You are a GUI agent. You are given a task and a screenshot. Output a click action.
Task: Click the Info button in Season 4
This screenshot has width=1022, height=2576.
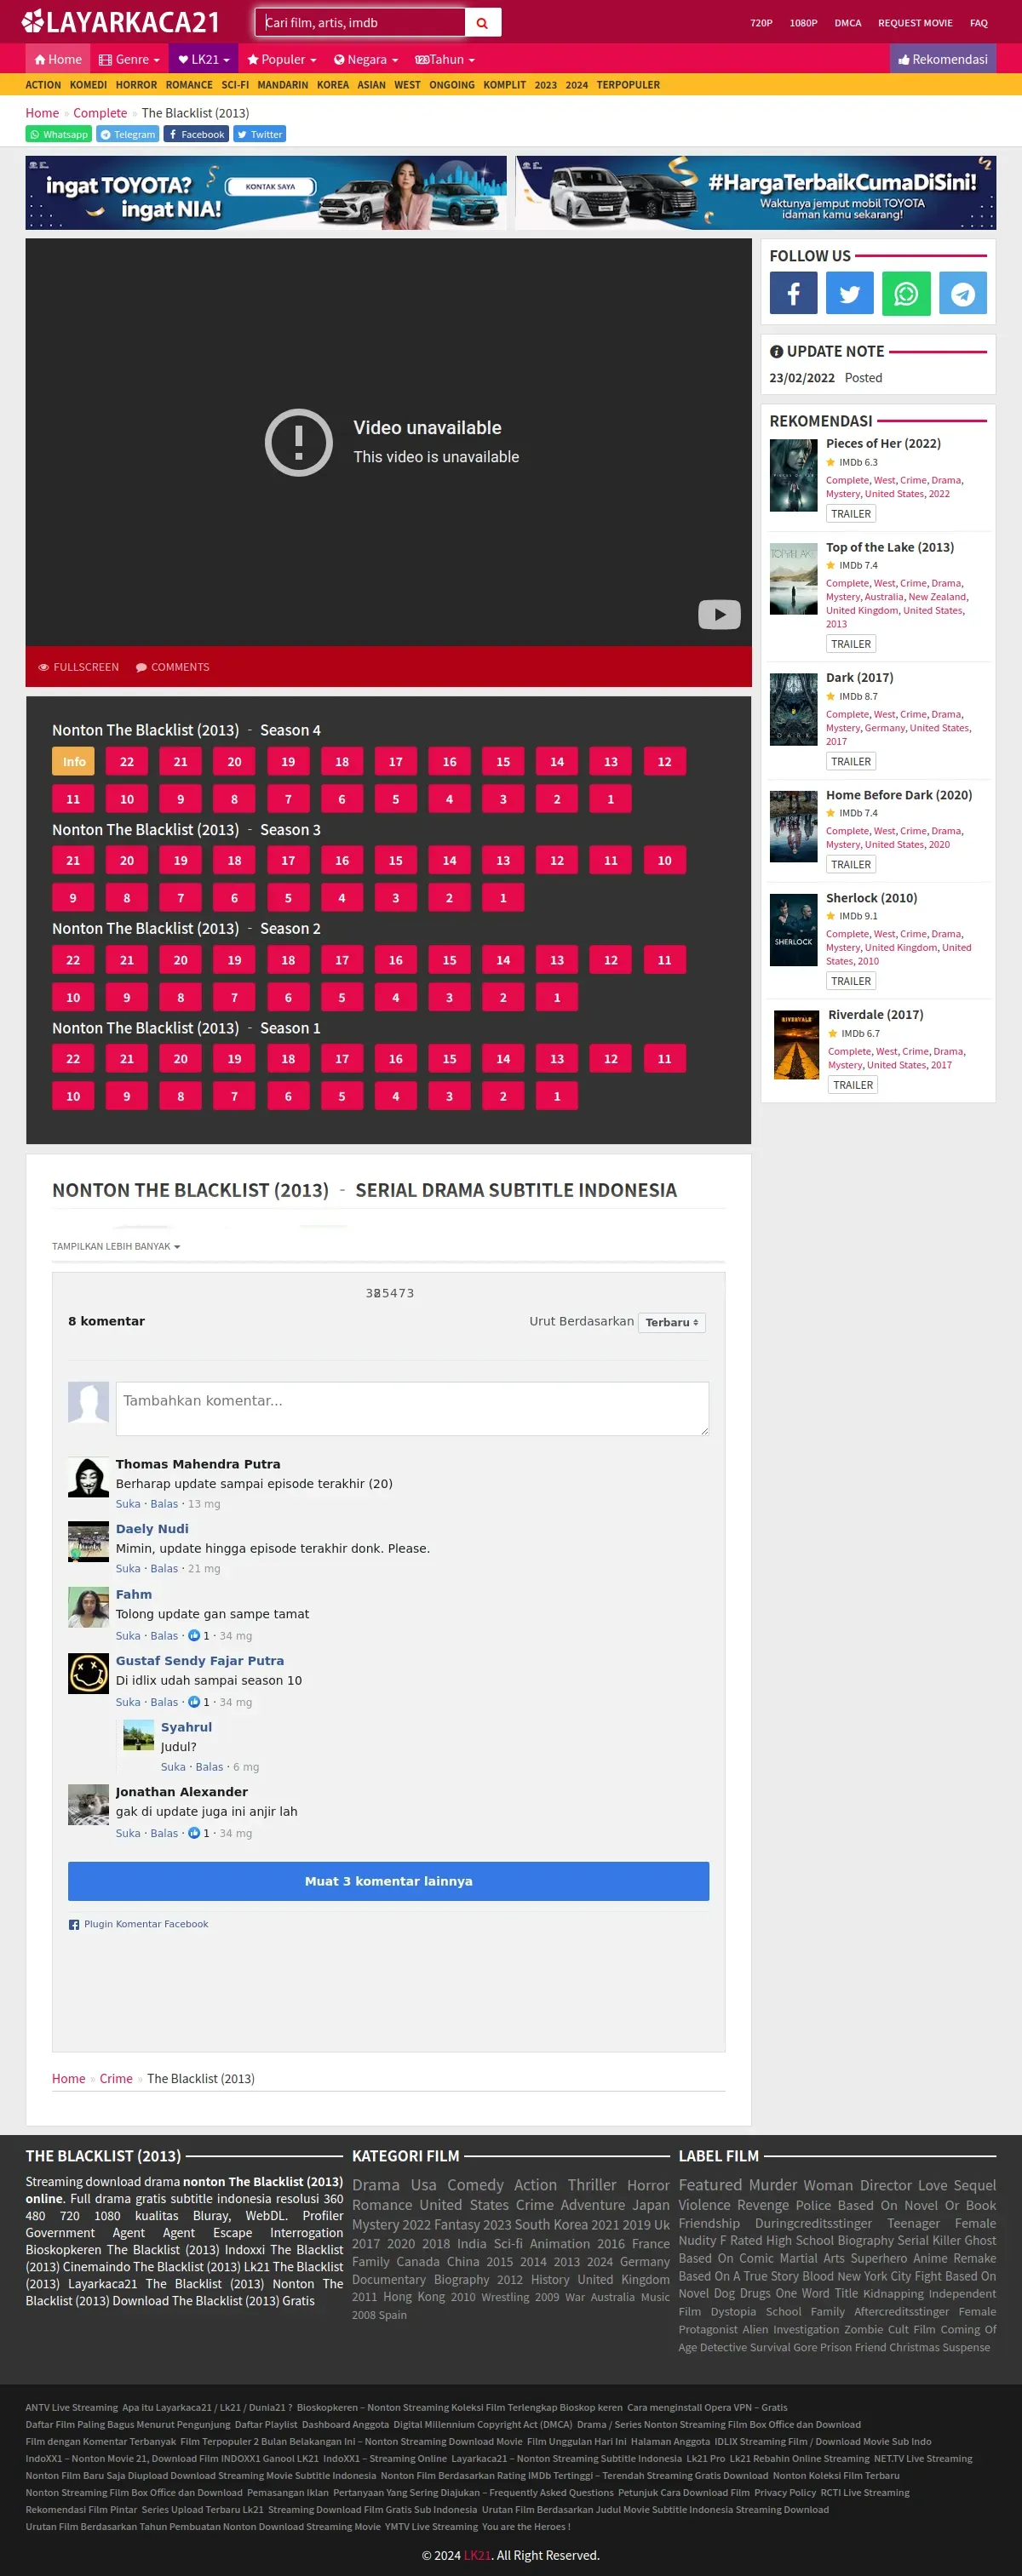(73, 761)
